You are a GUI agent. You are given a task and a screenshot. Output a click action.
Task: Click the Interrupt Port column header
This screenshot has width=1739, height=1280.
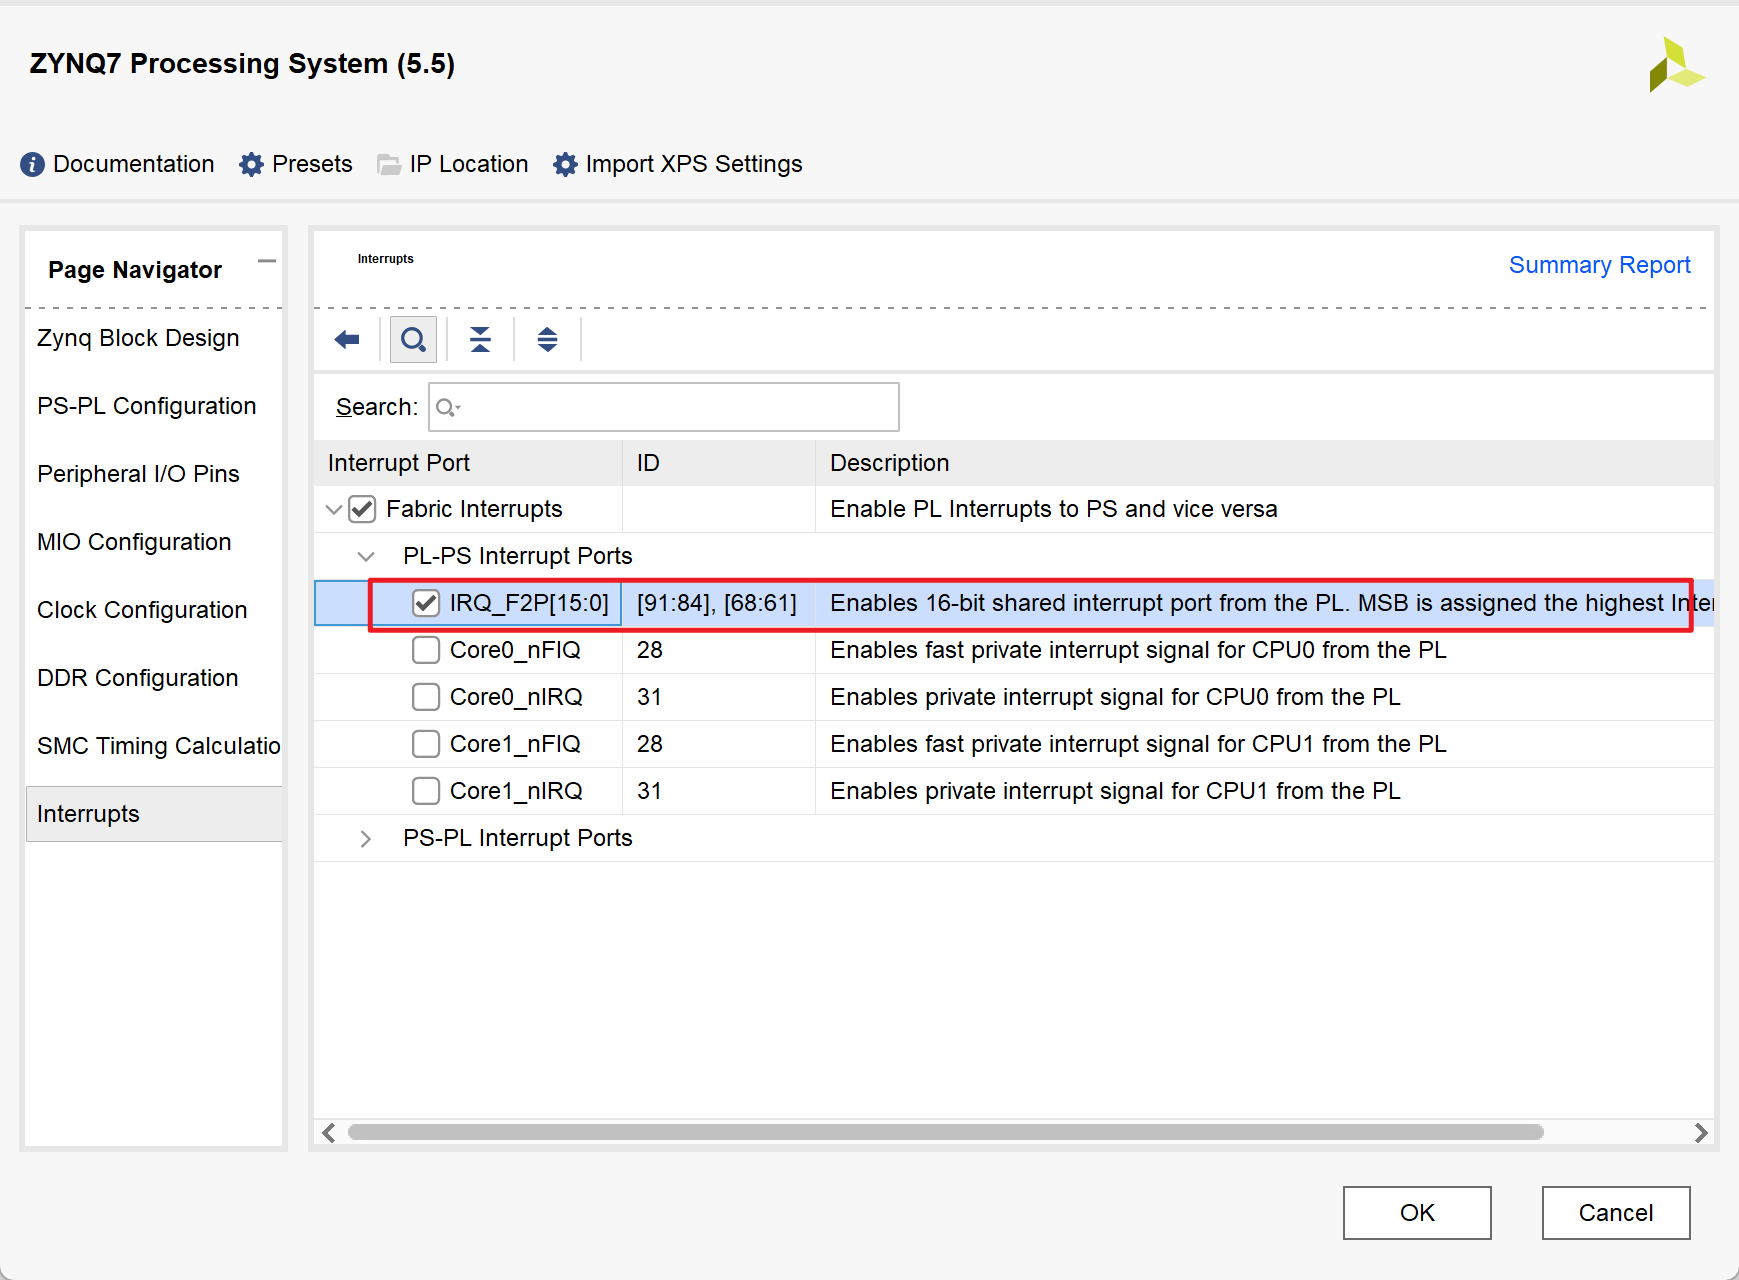[x=468, y=463]
